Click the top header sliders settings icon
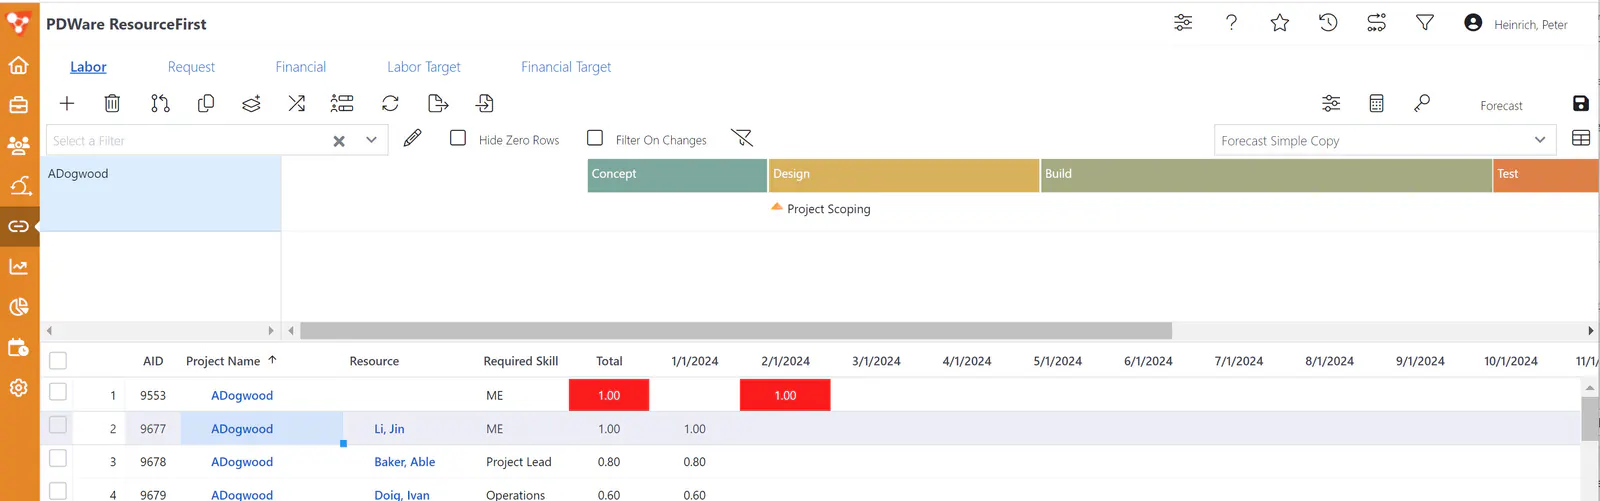Viewport: 1600px width, 501px height. tap(1183, 22)
